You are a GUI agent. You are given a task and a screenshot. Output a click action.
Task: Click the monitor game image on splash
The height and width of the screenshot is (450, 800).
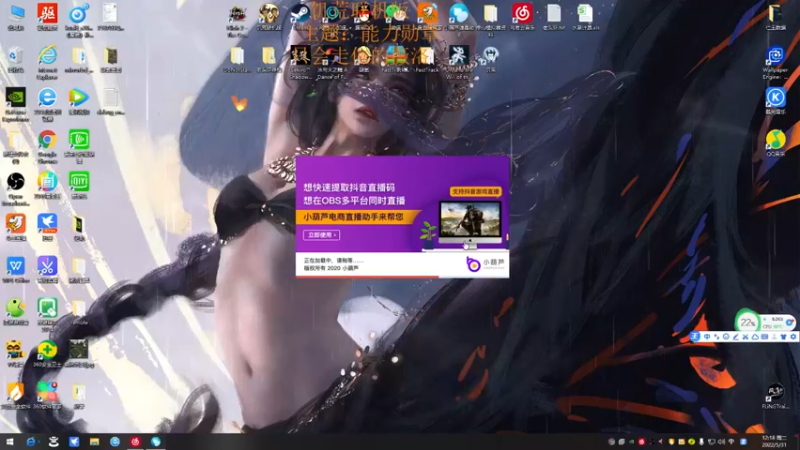coord(470,220)
